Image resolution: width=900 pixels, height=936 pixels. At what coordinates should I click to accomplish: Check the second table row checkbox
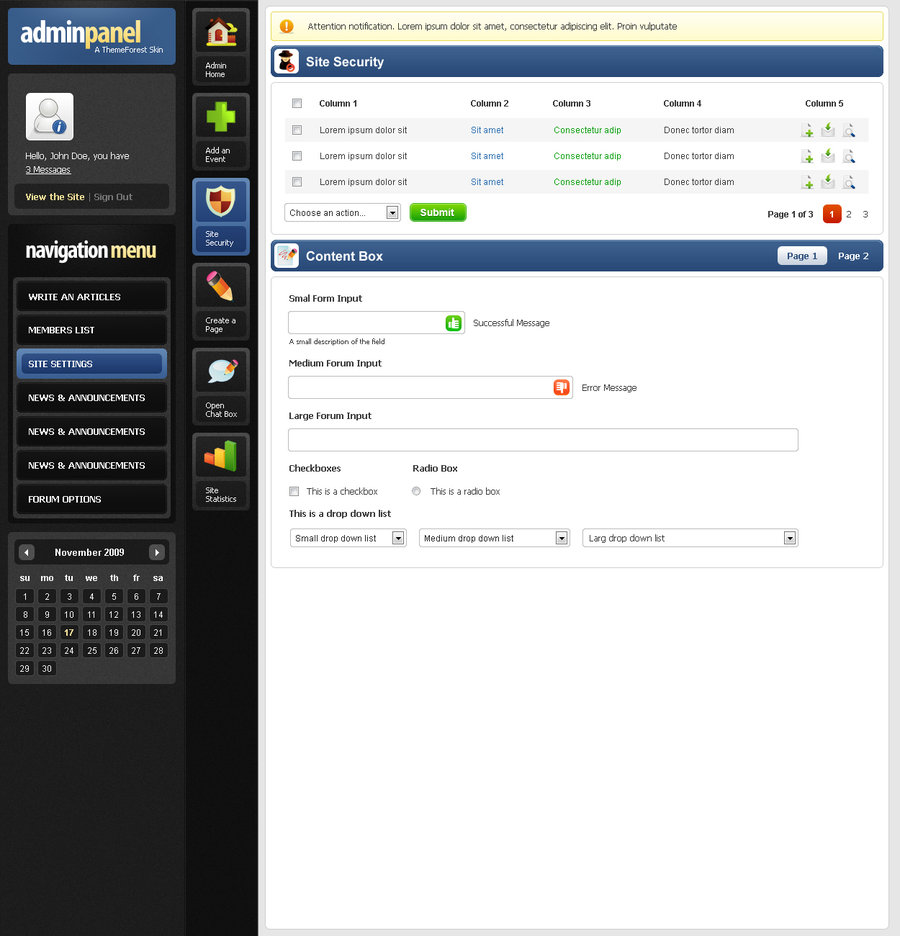click(x=297, y=156)
